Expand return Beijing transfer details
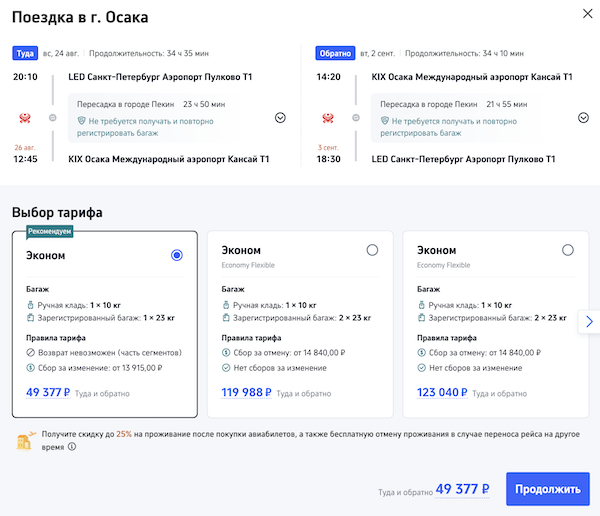 coord(583,117)
